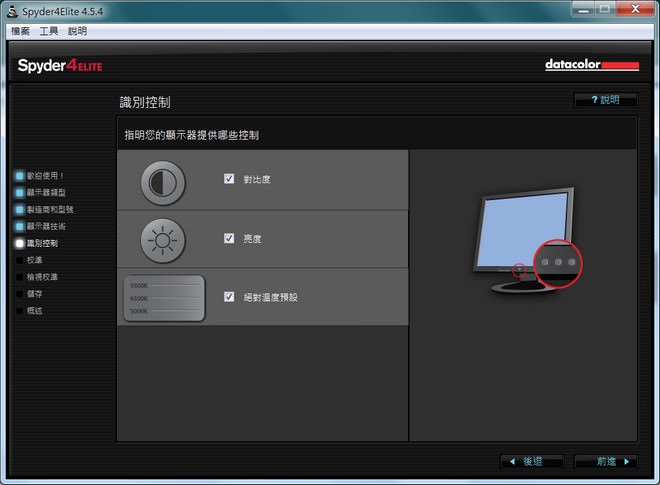Click the red-circled monitor buttons graphic

coord(557,263)
